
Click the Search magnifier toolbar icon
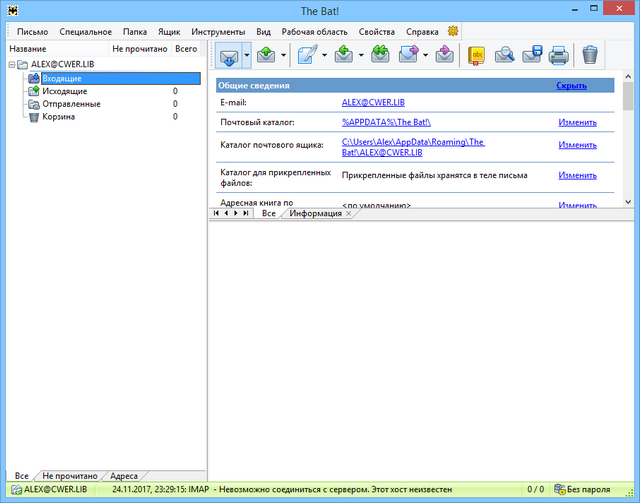505,54
